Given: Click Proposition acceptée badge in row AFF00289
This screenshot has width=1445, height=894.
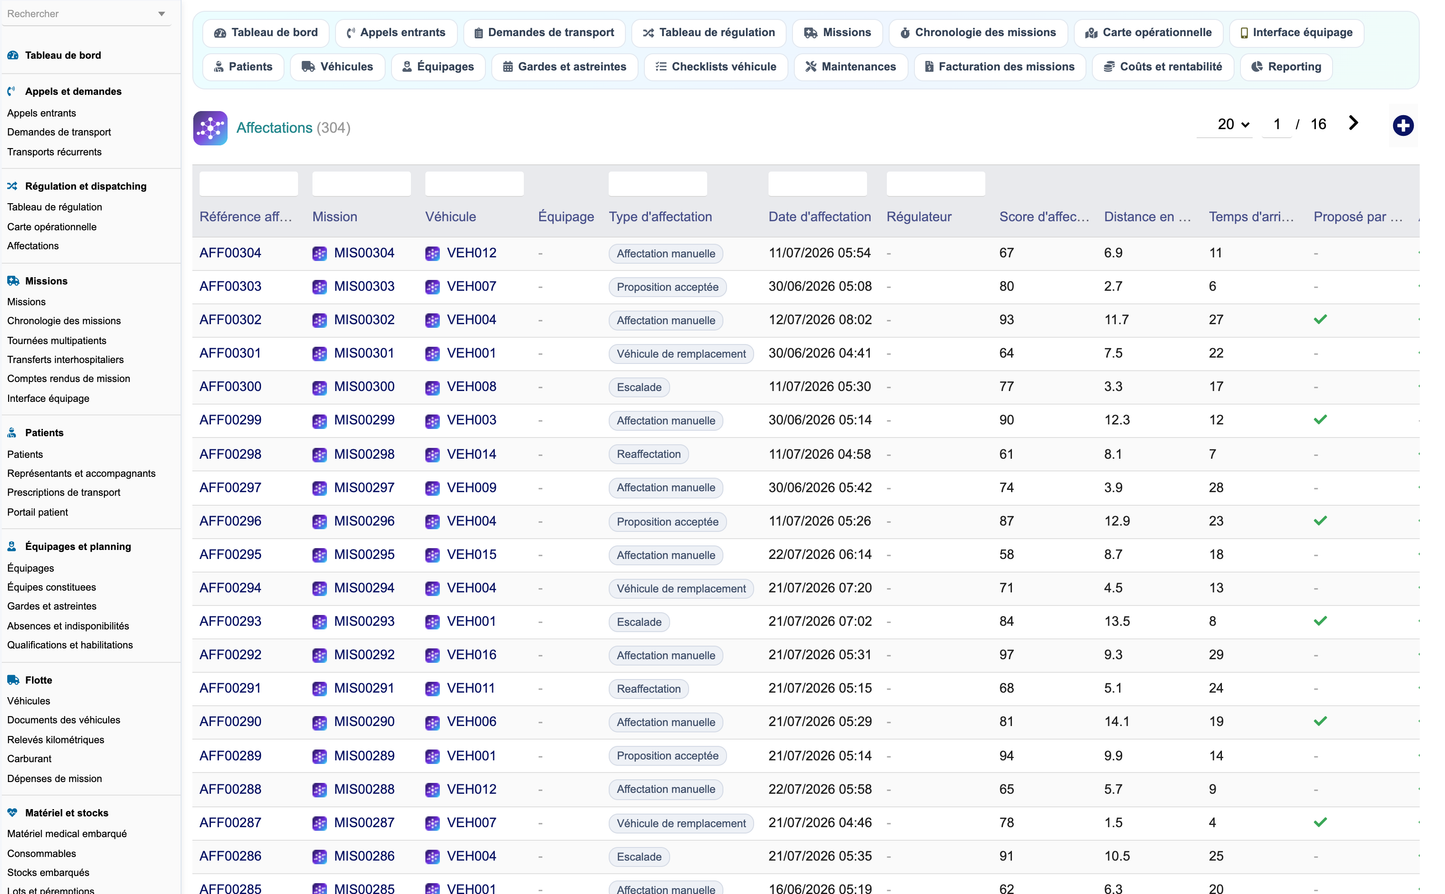Looking at the screenshot, I should pyautogui.click(x=668, y=756).
